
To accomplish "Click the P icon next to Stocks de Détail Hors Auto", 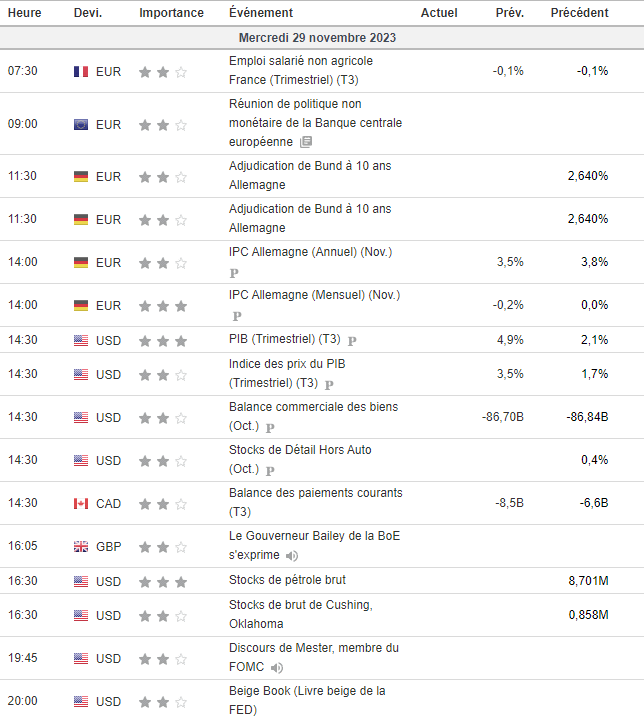I will (x=270, y=470).
